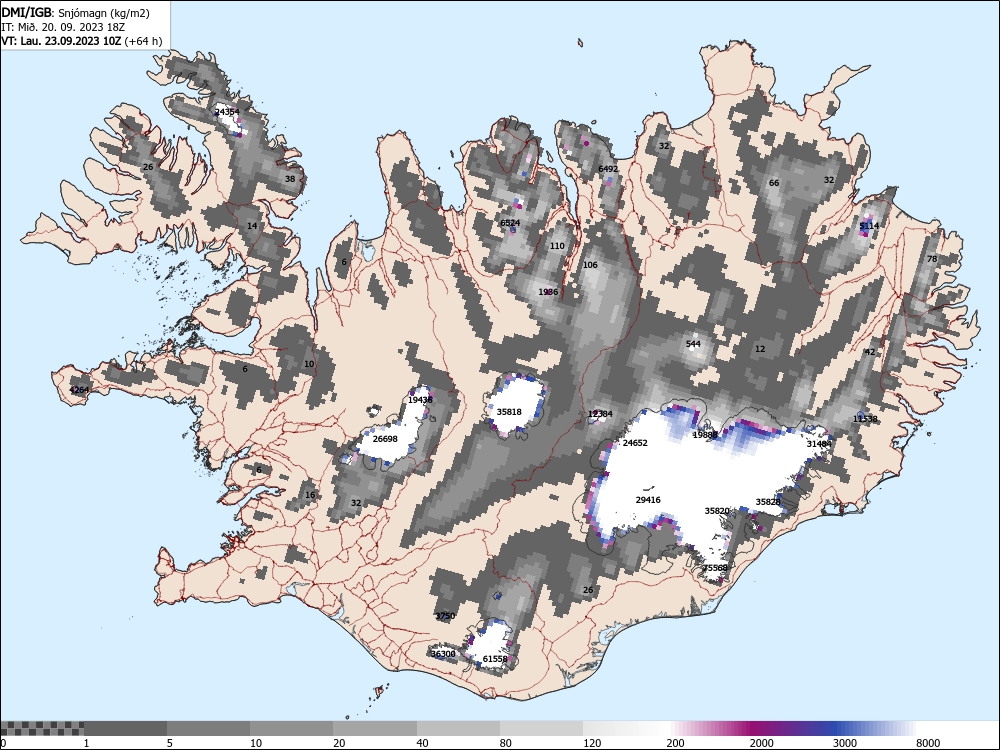Viewport: 1000px width, 750px height.
Task: Click the 35818 value on Hofsjökull
Action: tap(509, 412)
